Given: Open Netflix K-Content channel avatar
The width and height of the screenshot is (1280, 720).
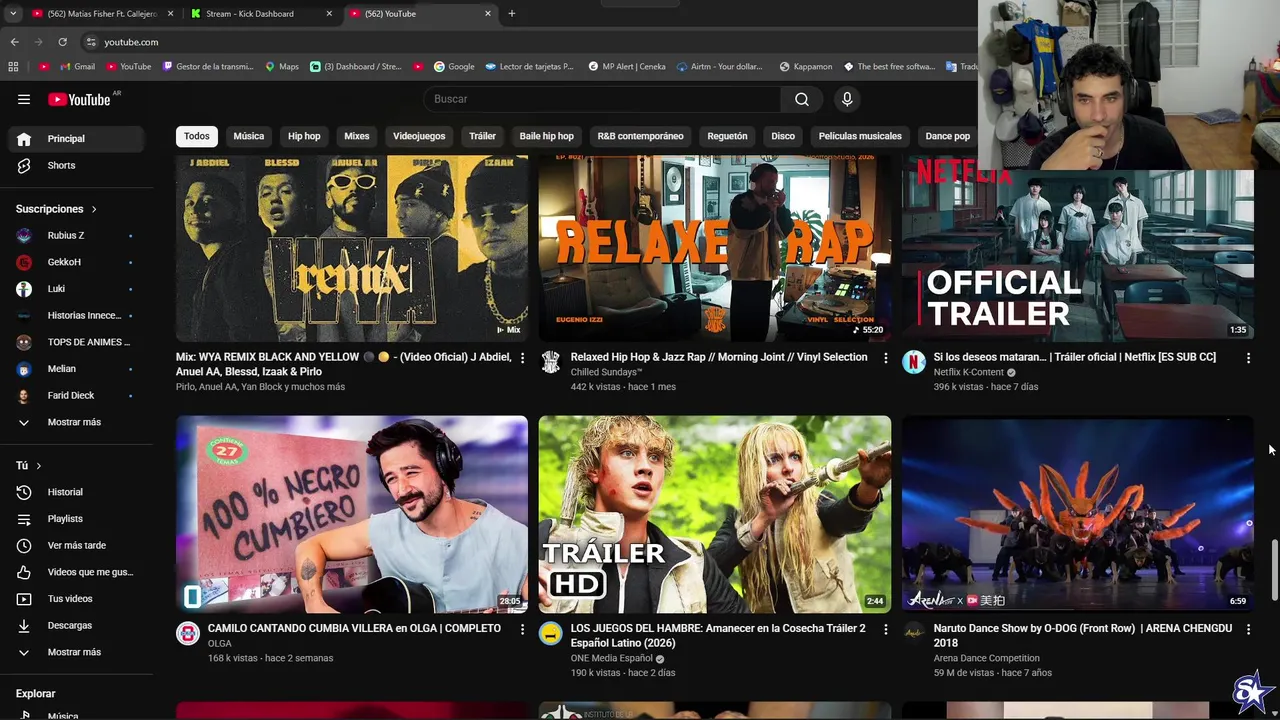Looking at the screenshot, I should click(x=914, y=362).
